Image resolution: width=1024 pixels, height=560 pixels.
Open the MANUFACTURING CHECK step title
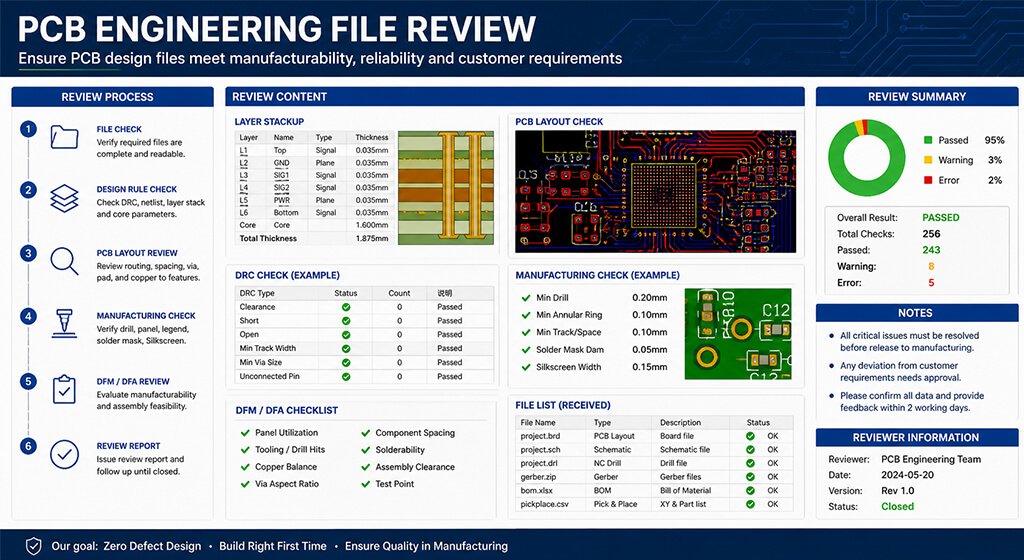[x=146, y=316]
